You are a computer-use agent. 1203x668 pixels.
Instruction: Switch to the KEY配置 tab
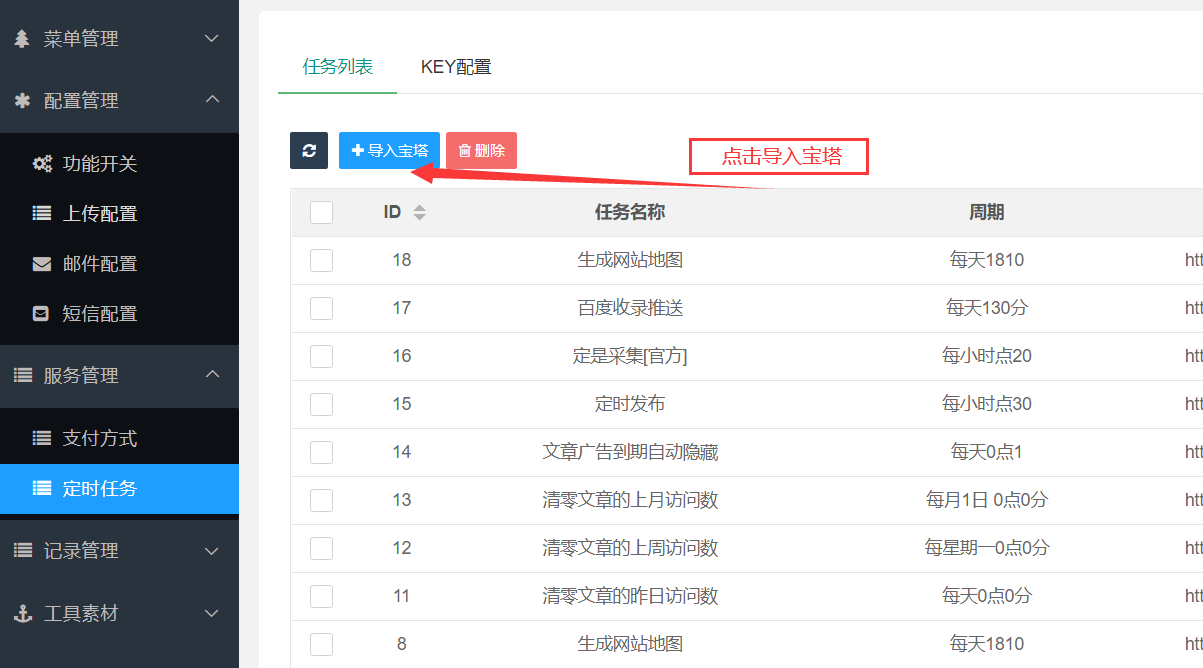tap(455, 67)
